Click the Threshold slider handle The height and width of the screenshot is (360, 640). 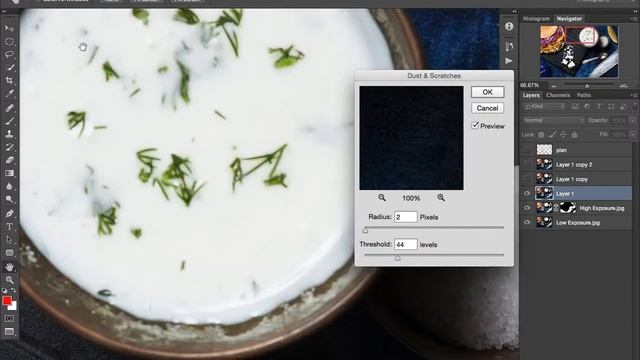coord(398,258)
